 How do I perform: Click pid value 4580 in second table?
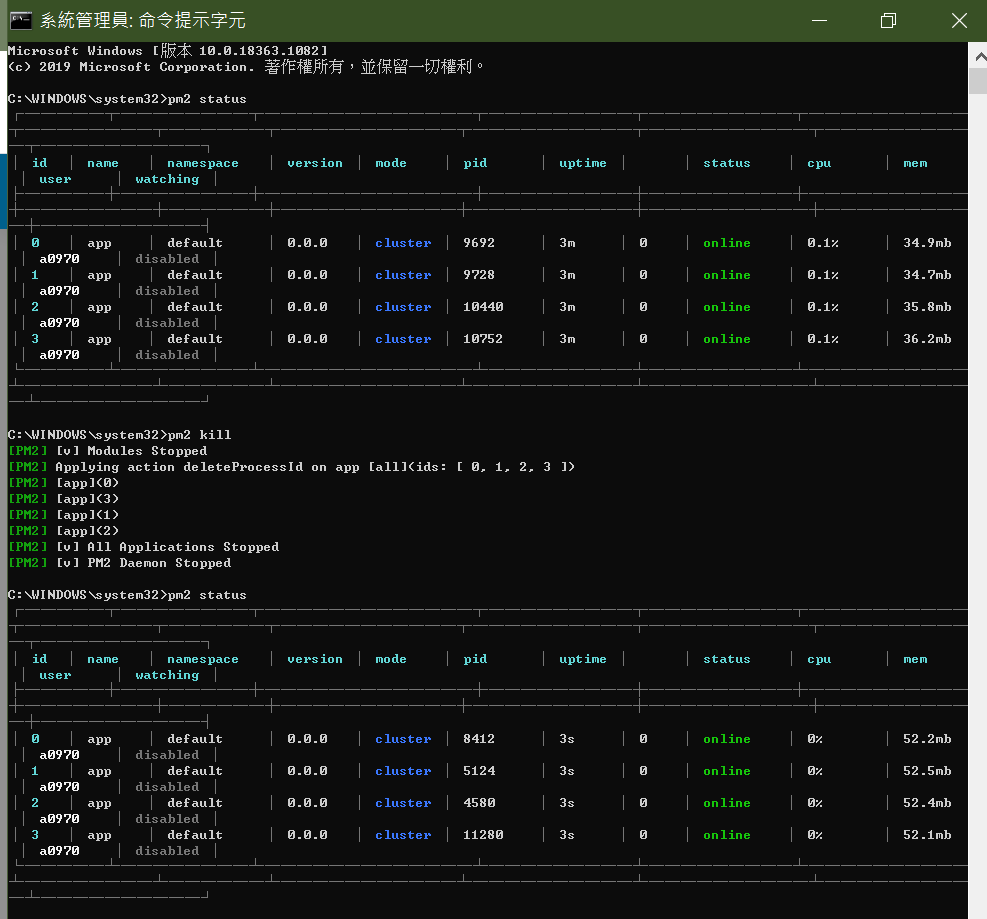[x=479, y=803]
